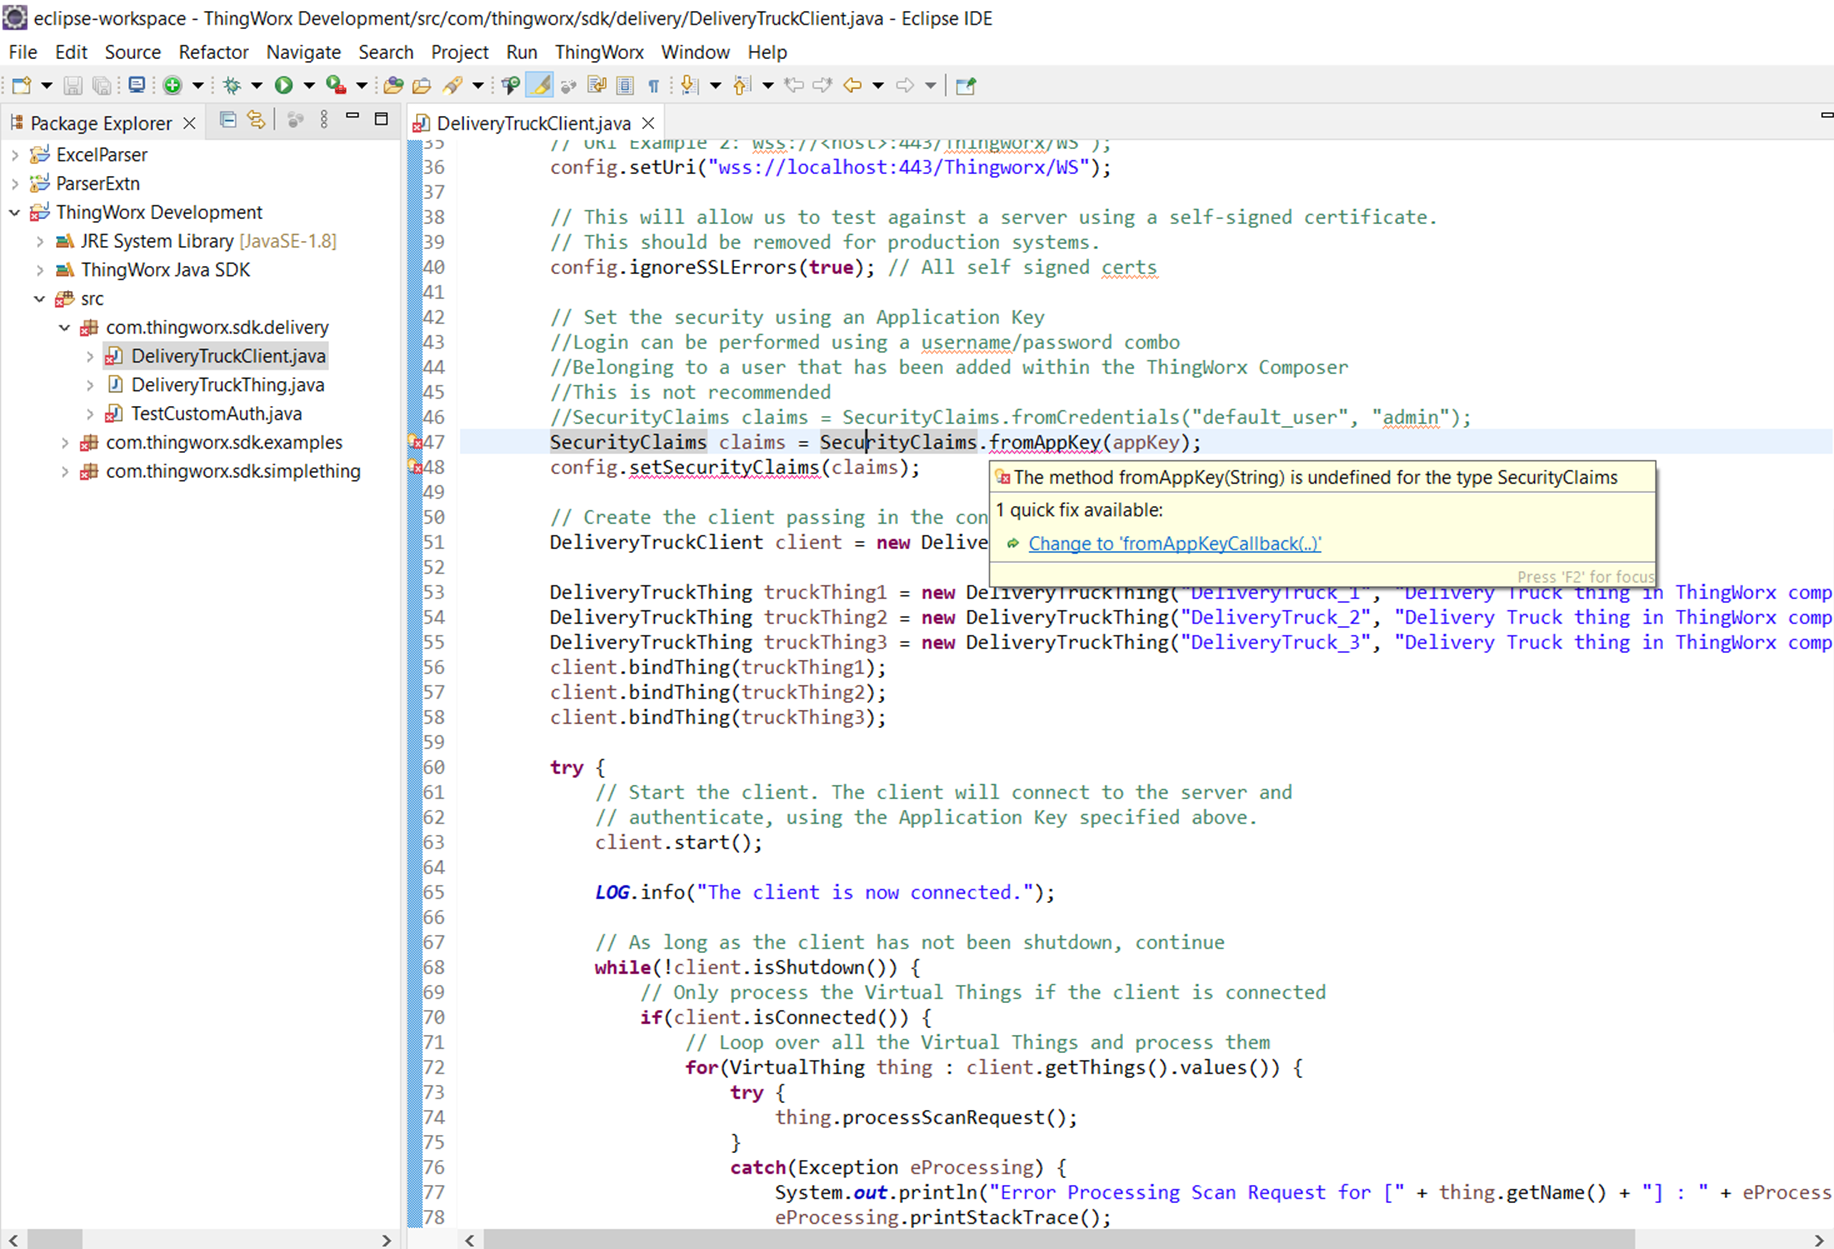Image resolution: width=1834 pixels, height=1249 pixels.
Task: Toggle Mark Occurrences highlighting in toolbar
Action: coord(541,85)
